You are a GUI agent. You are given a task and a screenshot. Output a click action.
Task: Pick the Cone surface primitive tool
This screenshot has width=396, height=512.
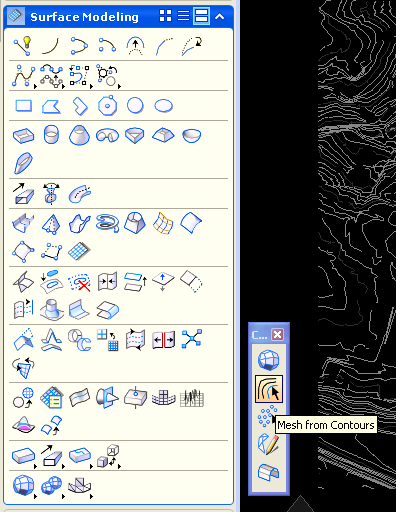coord(79,135)
